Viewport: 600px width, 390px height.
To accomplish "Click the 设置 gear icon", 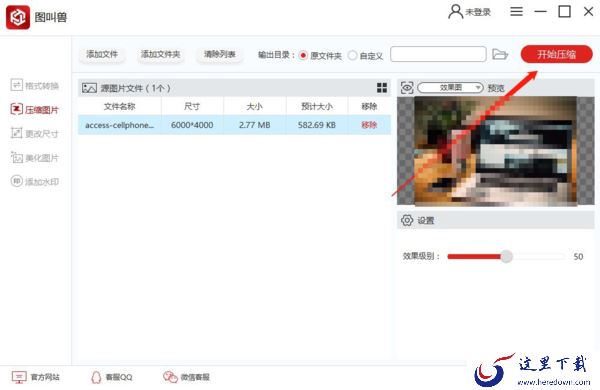I will (407, 220).
